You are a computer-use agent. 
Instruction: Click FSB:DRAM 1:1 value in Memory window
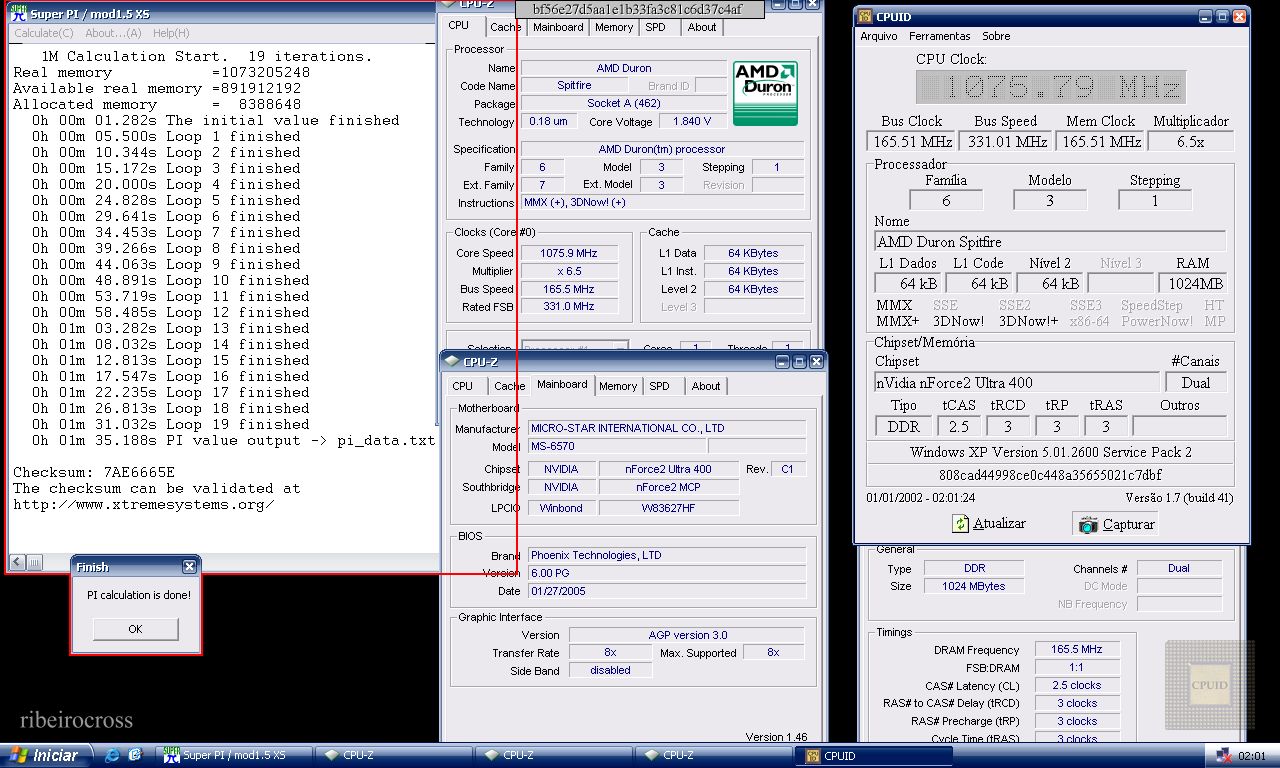pyautogui.click(x=1077, y=667)
